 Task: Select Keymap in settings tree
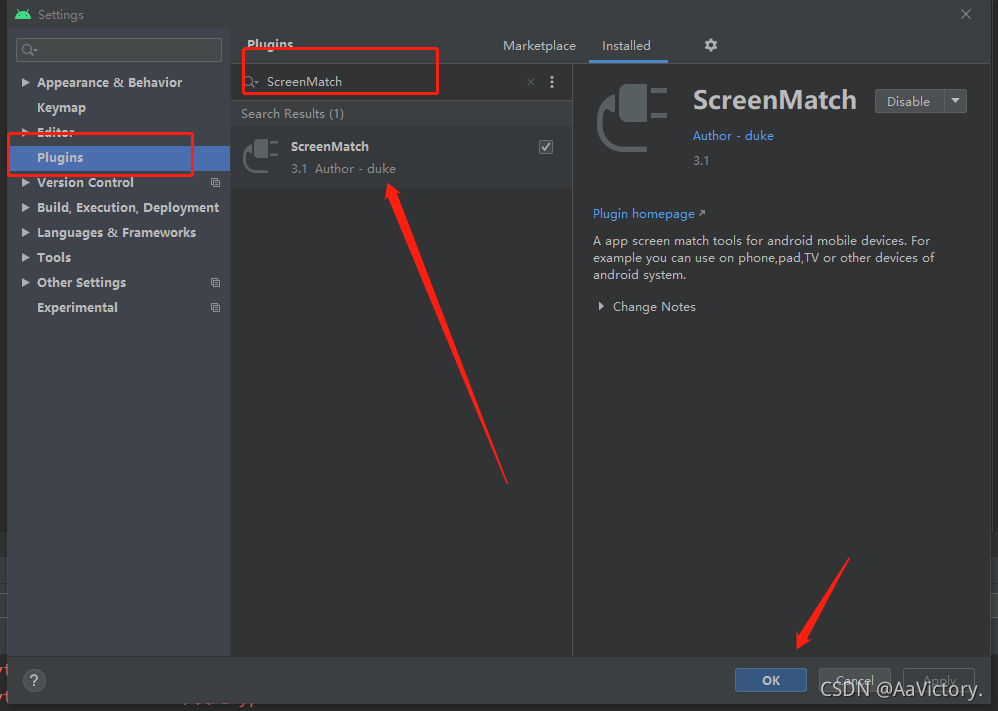tap(61, 108)
